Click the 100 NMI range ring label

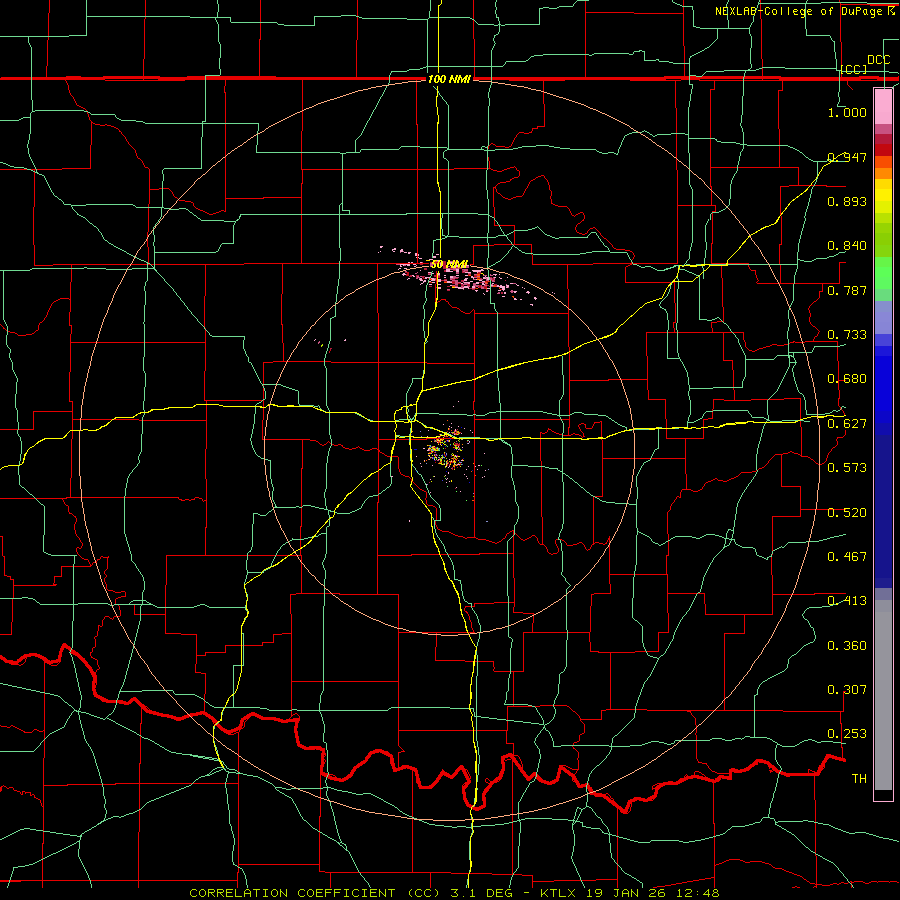pos(449,79)
